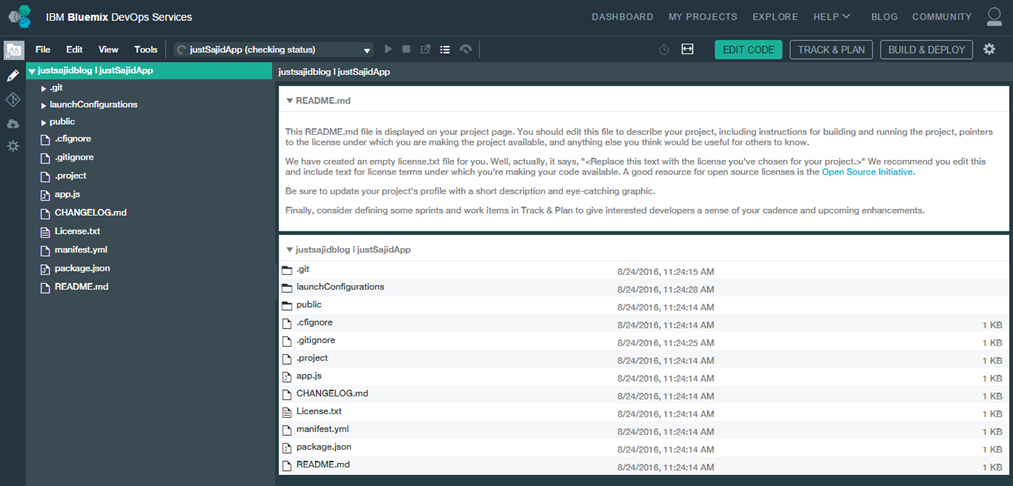
Task: Toggle the maximize-width editor icon
Action: coord(687,49)
